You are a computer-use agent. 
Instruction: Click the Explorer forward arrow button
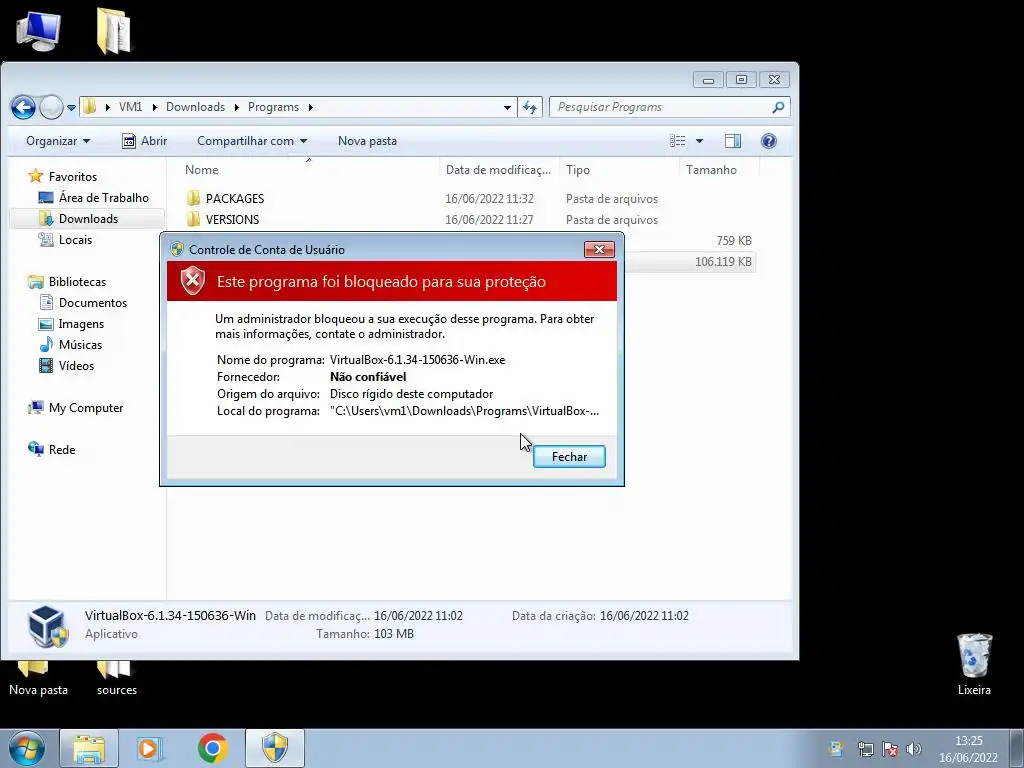click(51, 107)
